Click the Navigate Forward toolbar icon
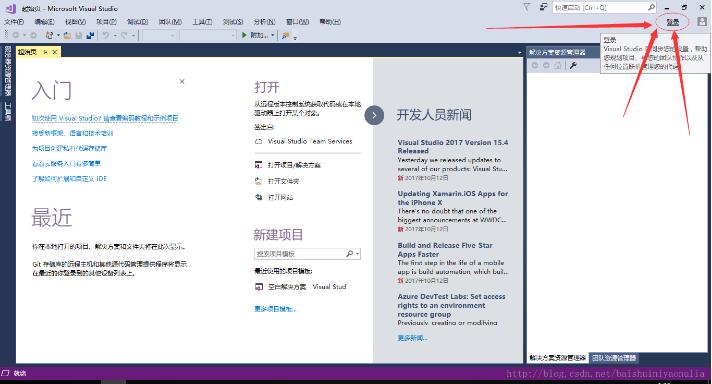Screen dimensions: 712x384 (x=33, y=35)
